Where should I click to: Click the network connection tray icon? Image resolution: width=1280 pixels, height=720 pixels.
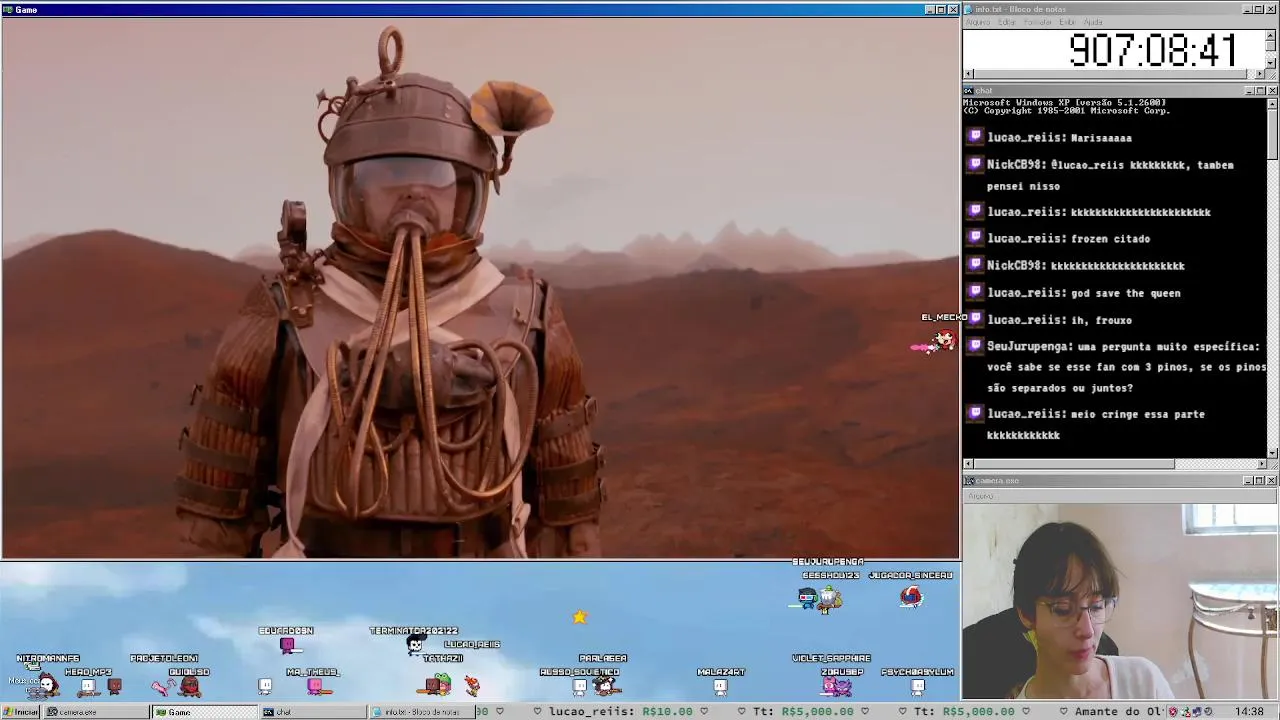click(1199, 712)
